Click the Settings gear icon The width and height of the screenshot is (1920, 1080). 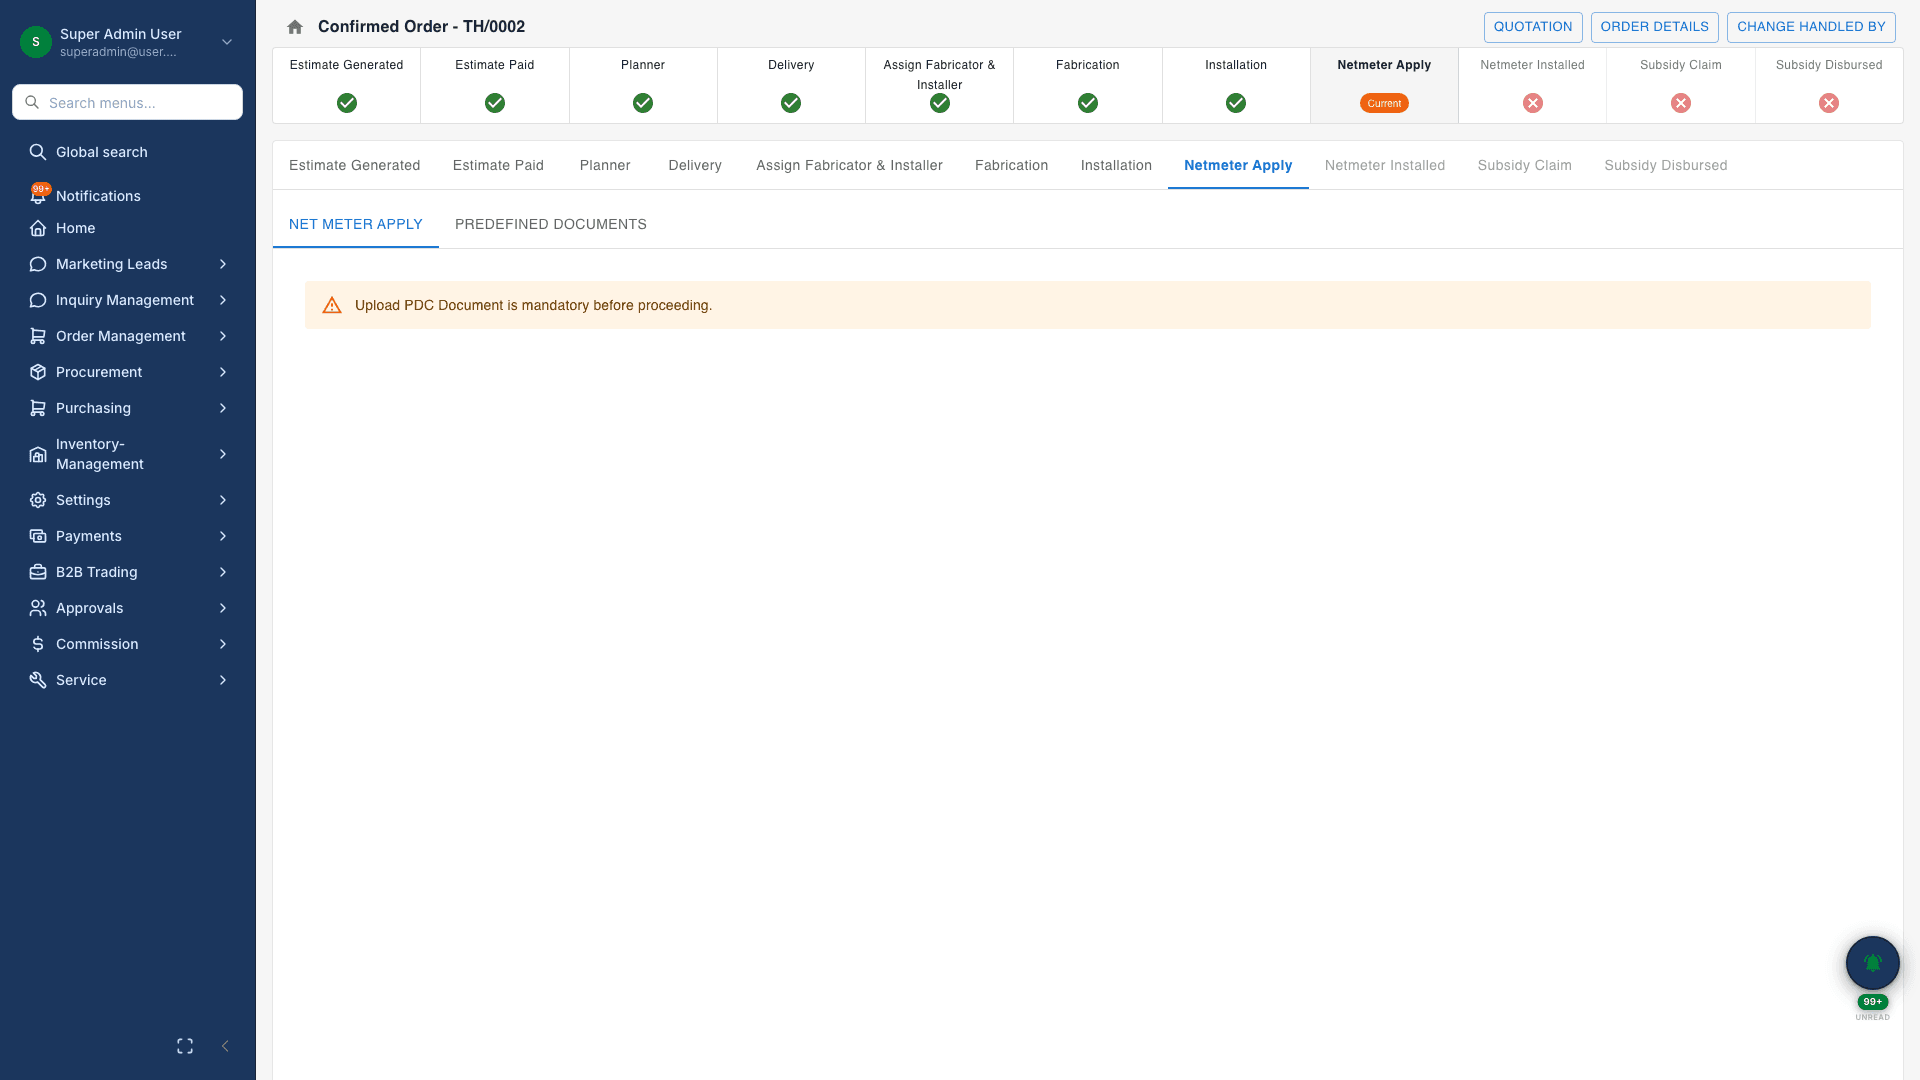[38, 500]
